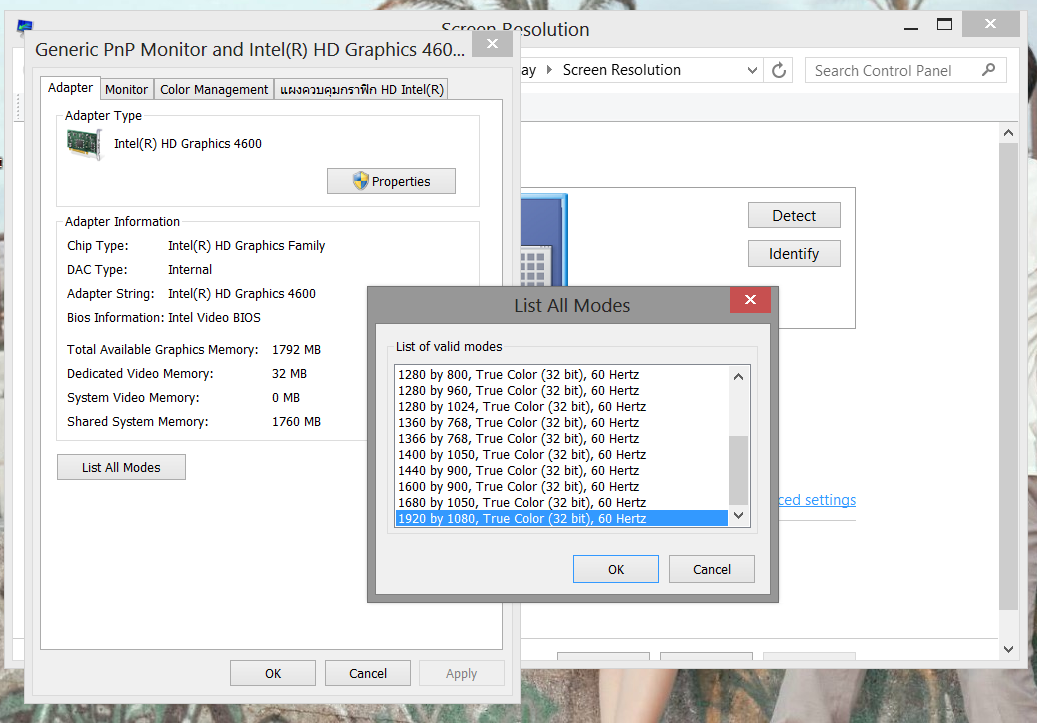Refresh the Screen Resolution address bar

778,70
